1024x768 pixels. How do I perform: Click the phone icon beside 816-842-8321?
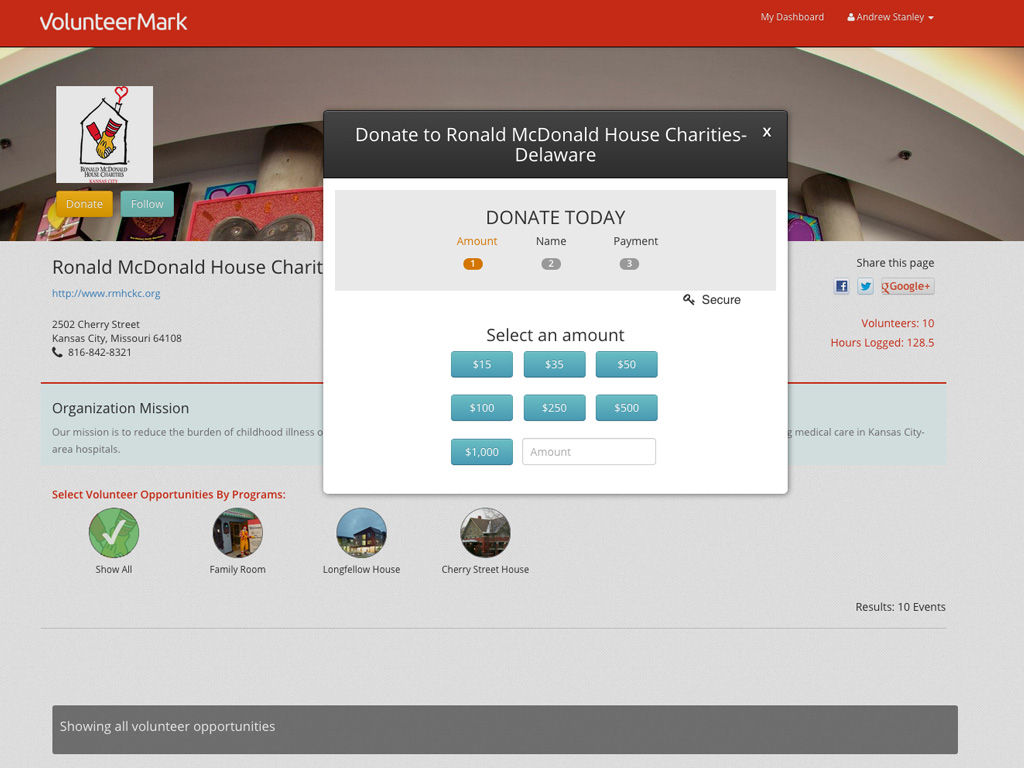pyautogui.click(x=57, y=352)
